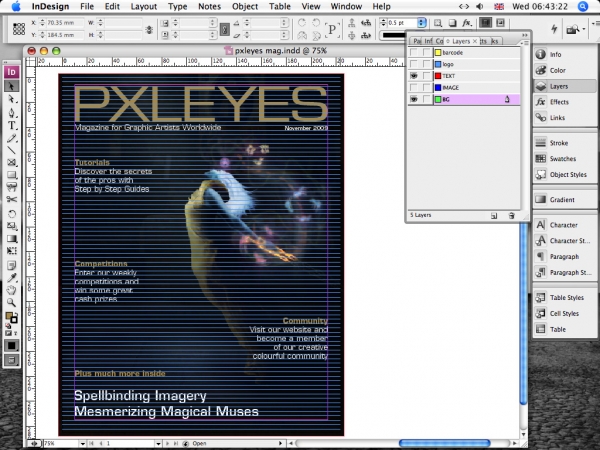Select the Hand tool
The height and width of the screenshot is (450, 600).
[x=11, y=290]
